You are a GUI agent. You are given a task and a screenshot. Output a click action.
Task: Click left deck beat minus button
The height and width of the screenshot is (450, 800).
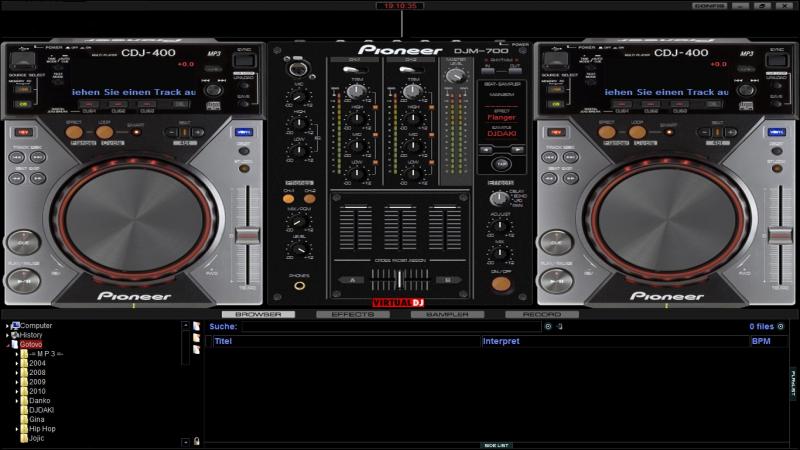tap(171, 132)
